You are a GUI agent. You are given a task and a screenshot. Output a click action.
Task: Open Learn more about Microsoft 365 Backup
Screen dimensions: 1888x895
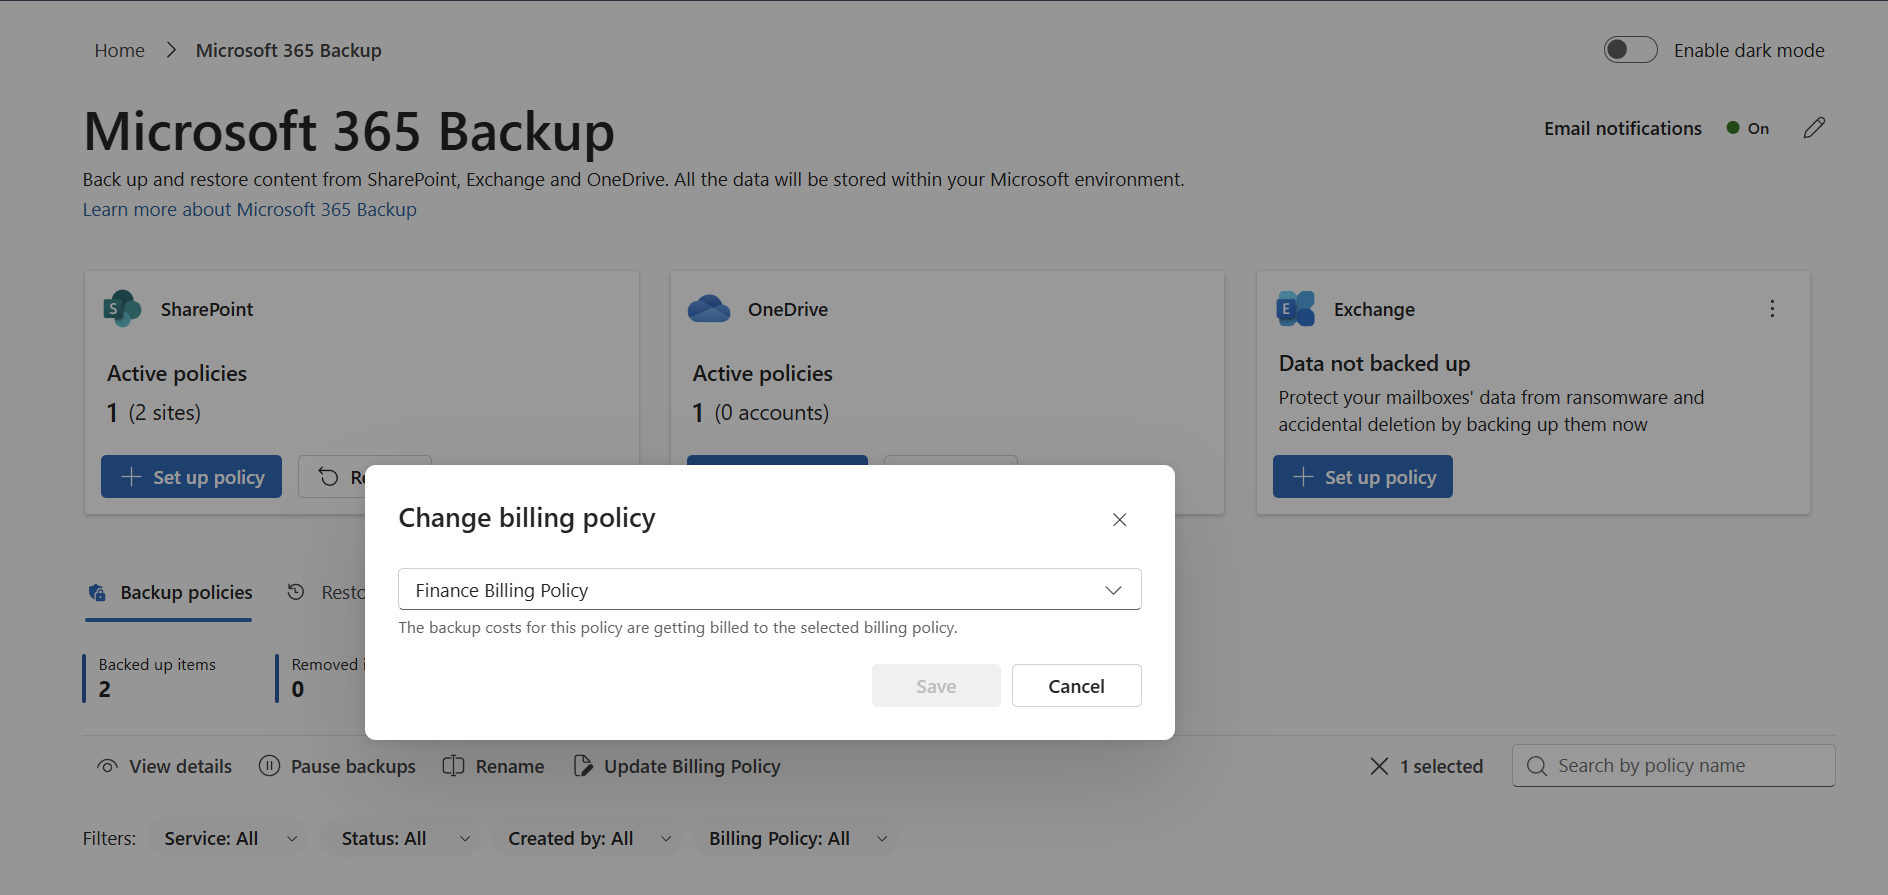pos(249,209)
